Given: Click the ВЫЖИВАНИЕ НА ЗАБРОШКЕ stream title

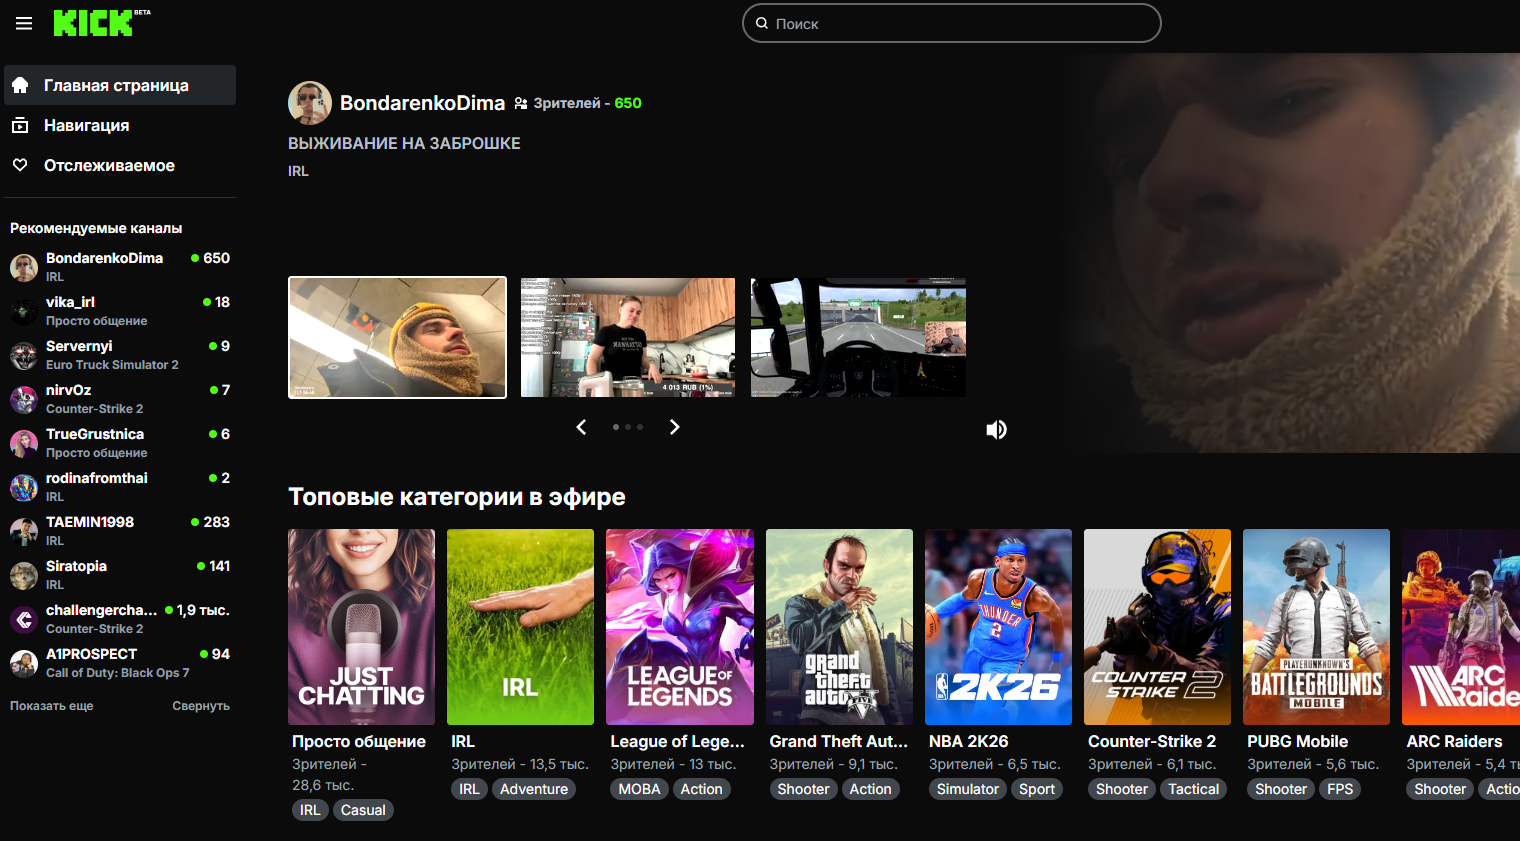Looking at the screenshot, I should (x=404, y=143).
